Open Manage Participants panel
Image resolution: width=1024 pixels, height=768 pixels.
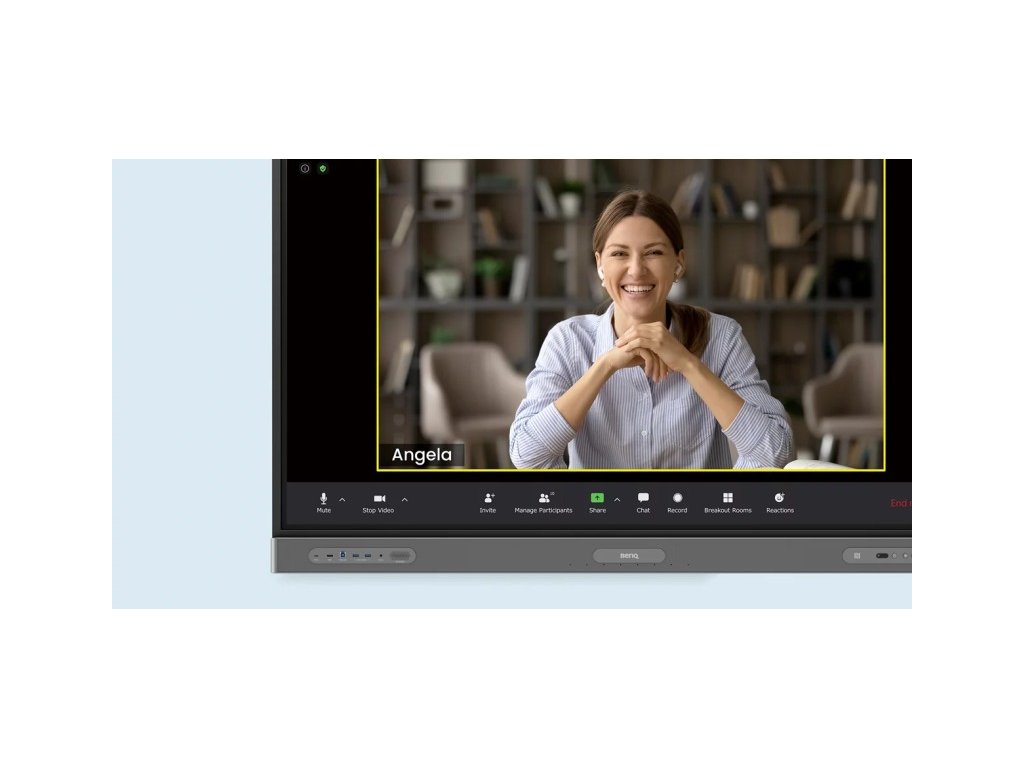point(543,503)
